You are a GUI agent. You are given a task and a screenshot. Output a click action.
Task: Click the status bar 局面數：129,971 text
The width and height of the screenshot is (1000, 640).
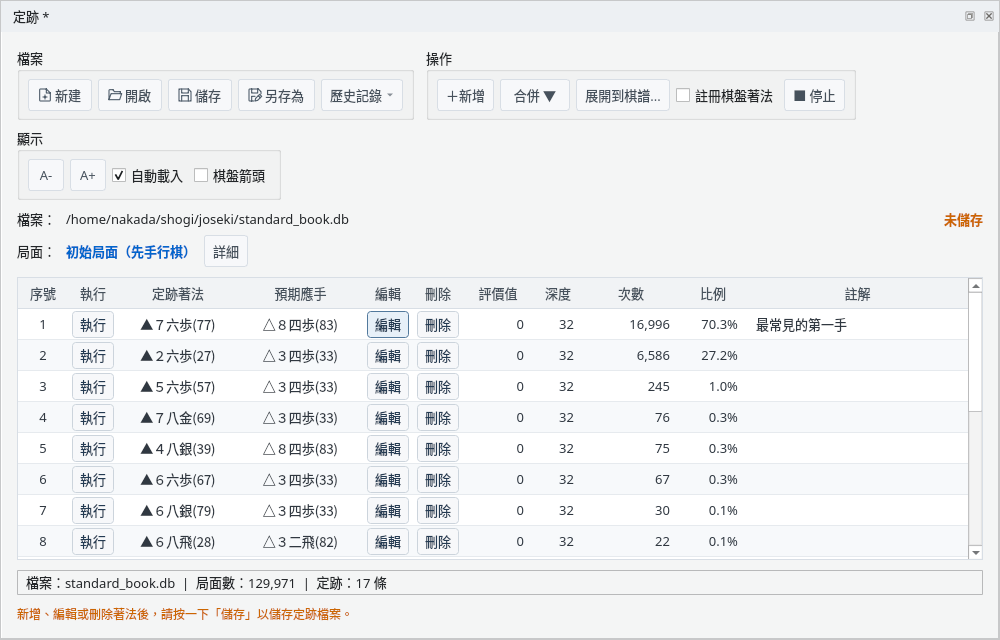click(245, 583)
